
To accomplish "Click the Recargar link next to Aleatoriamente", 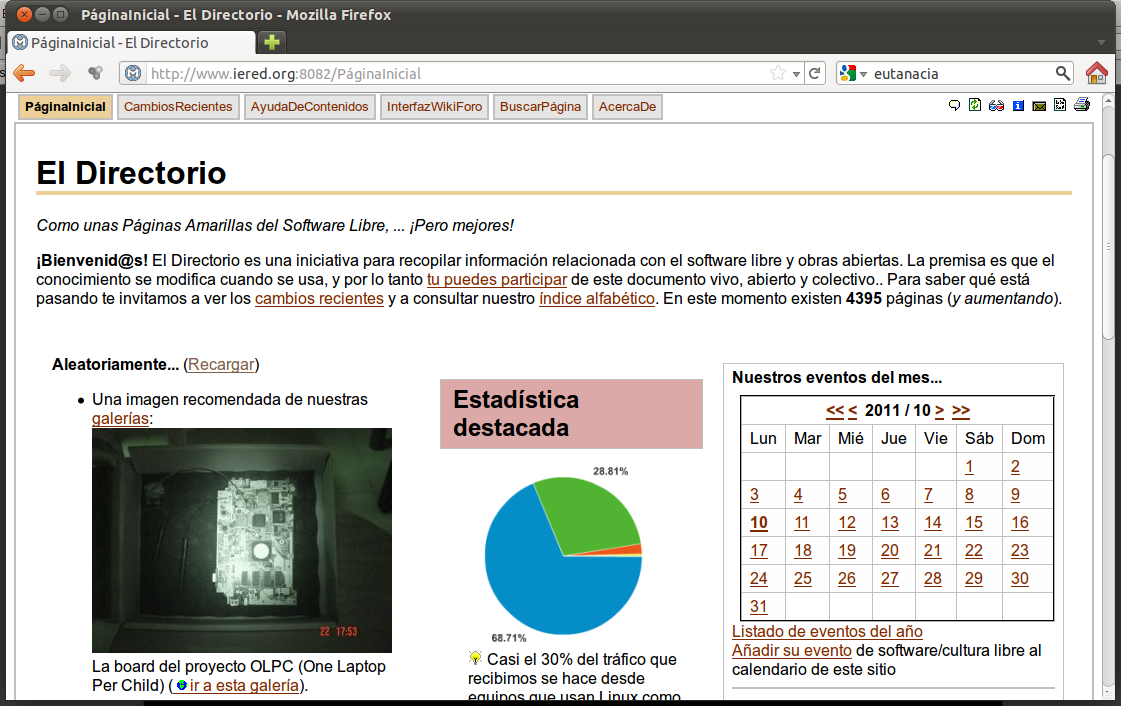I will coord(221,364).
